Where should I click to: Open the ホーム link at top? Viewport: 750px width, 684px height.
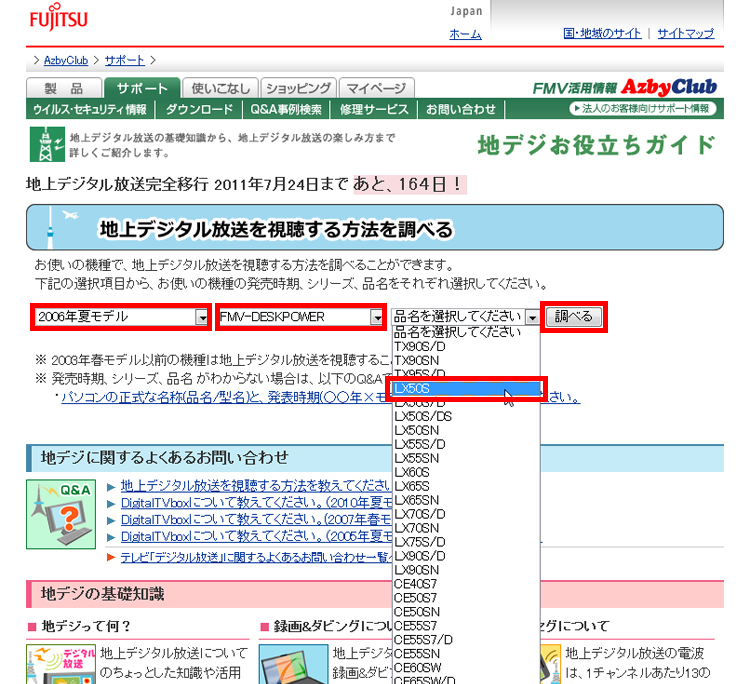point(465,34)
